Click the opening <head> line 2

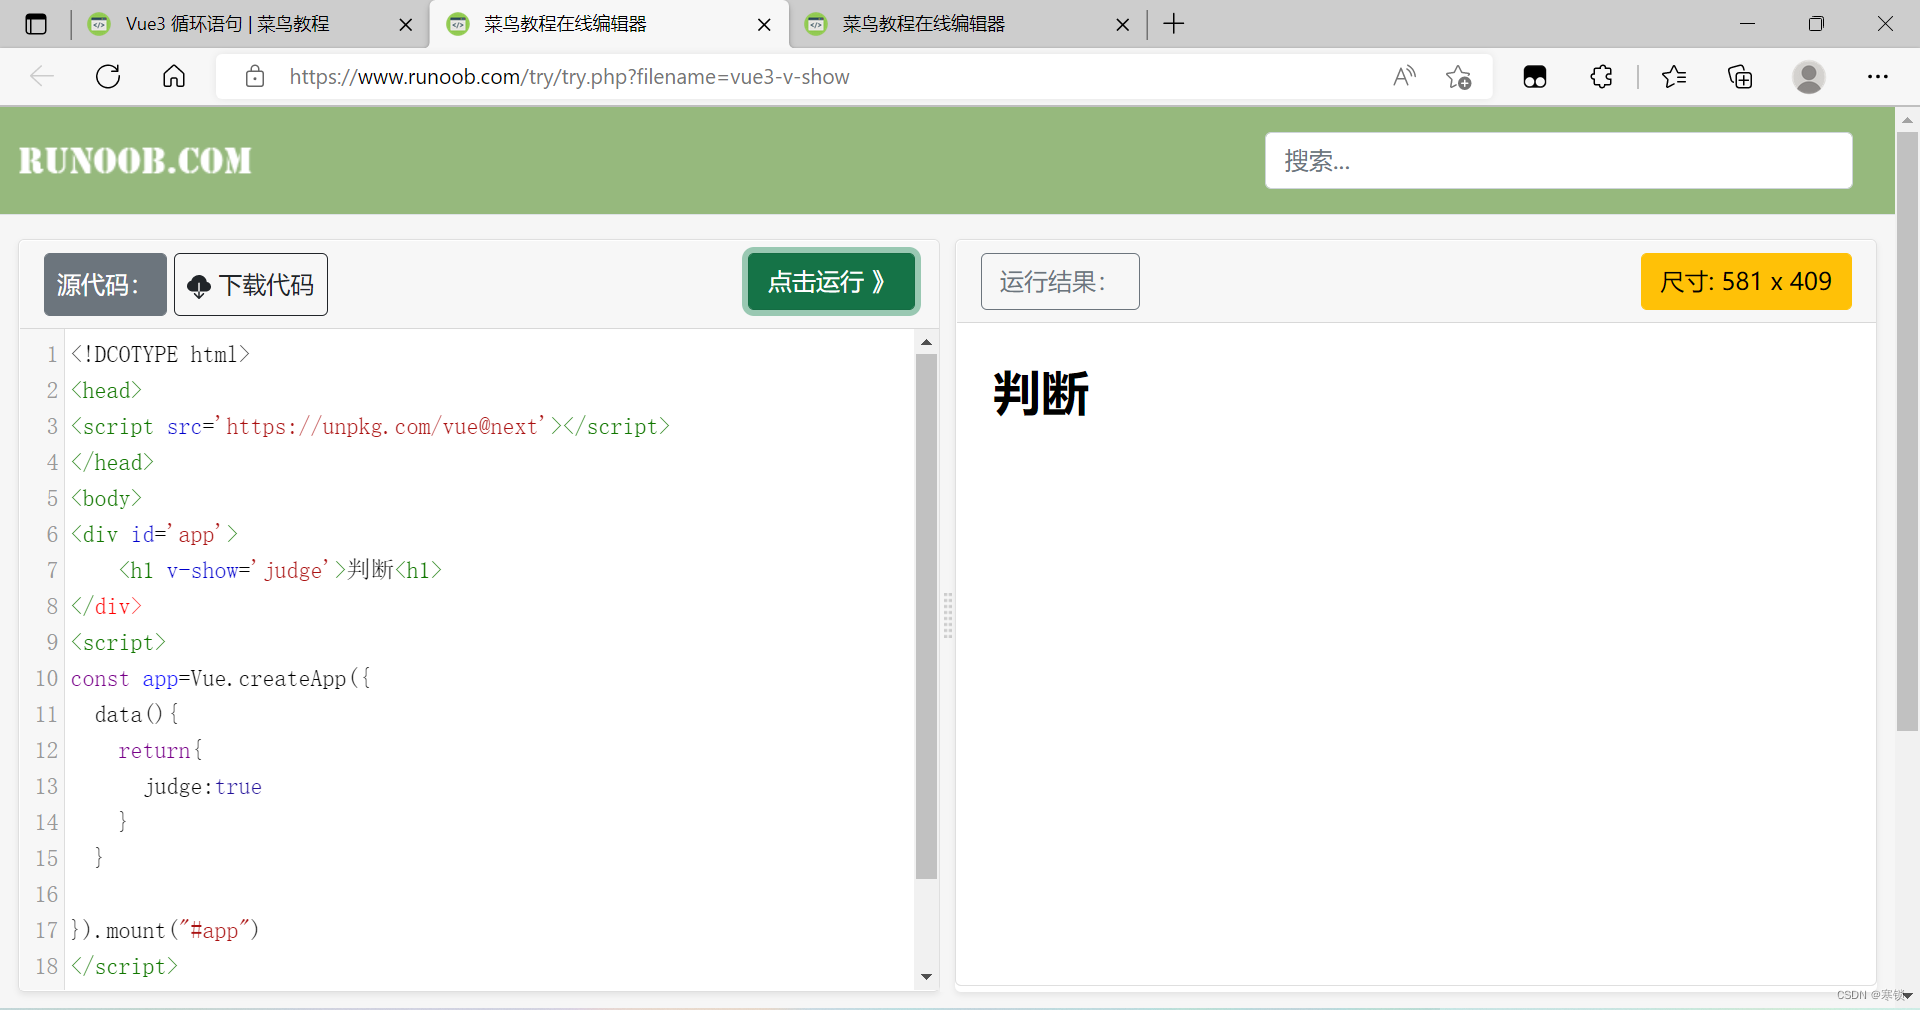tap(106, 391)
